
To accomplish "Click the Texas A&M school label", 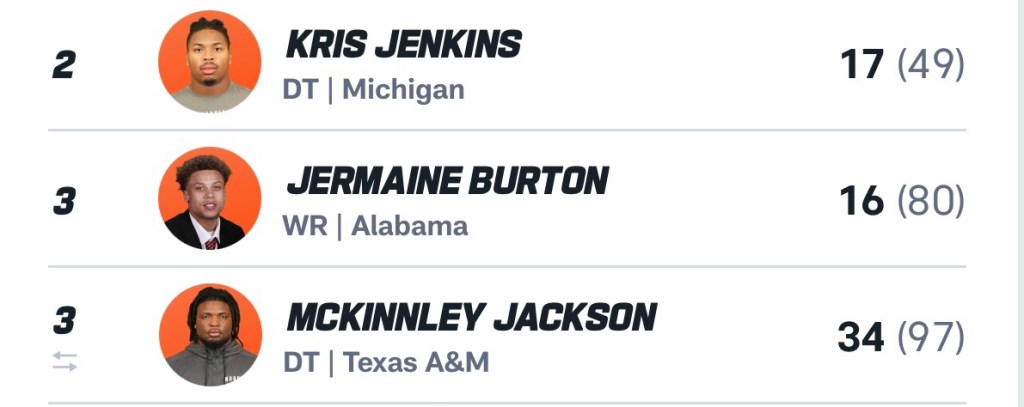I will click(417, 362).
